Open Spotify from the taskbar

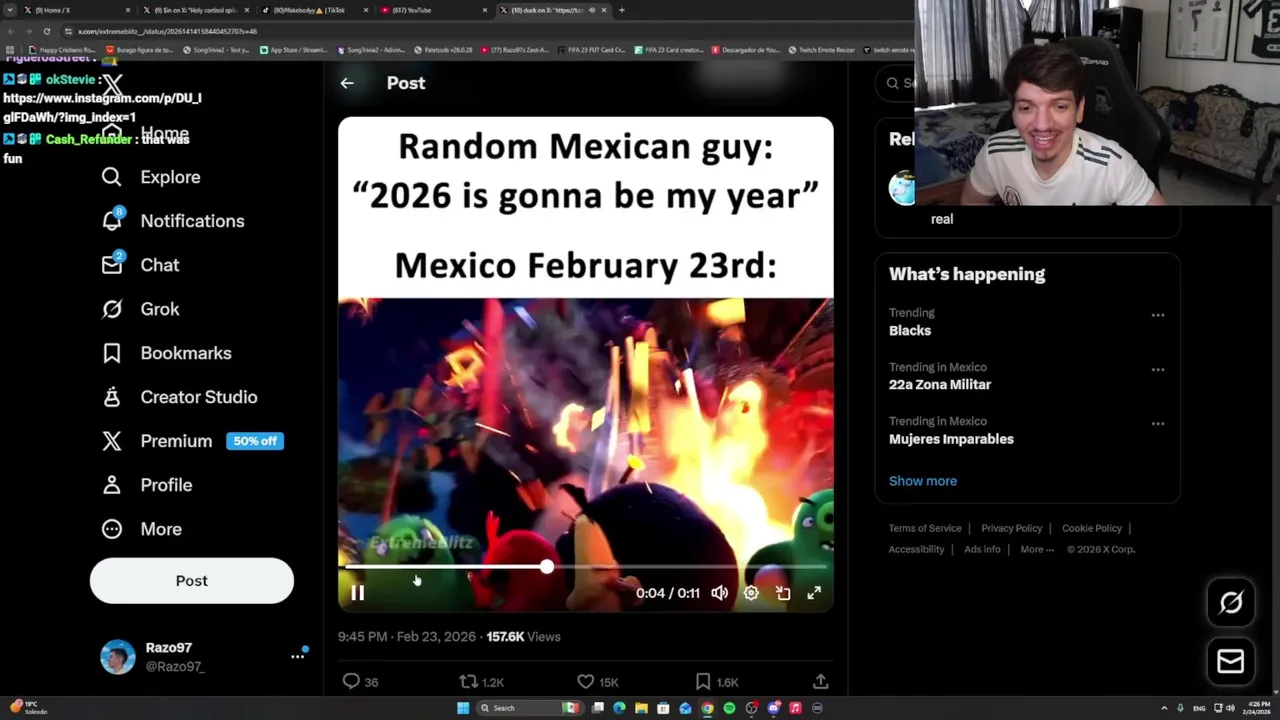pos(729,708)
